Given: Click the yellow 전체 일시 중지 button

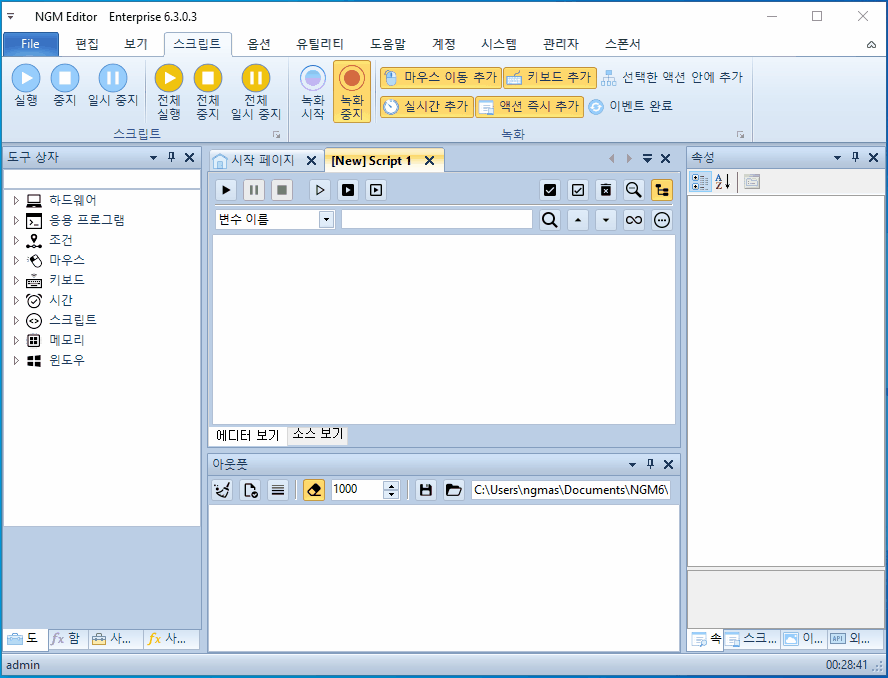Looking at the screenshot, I should [x=255, y=92].
